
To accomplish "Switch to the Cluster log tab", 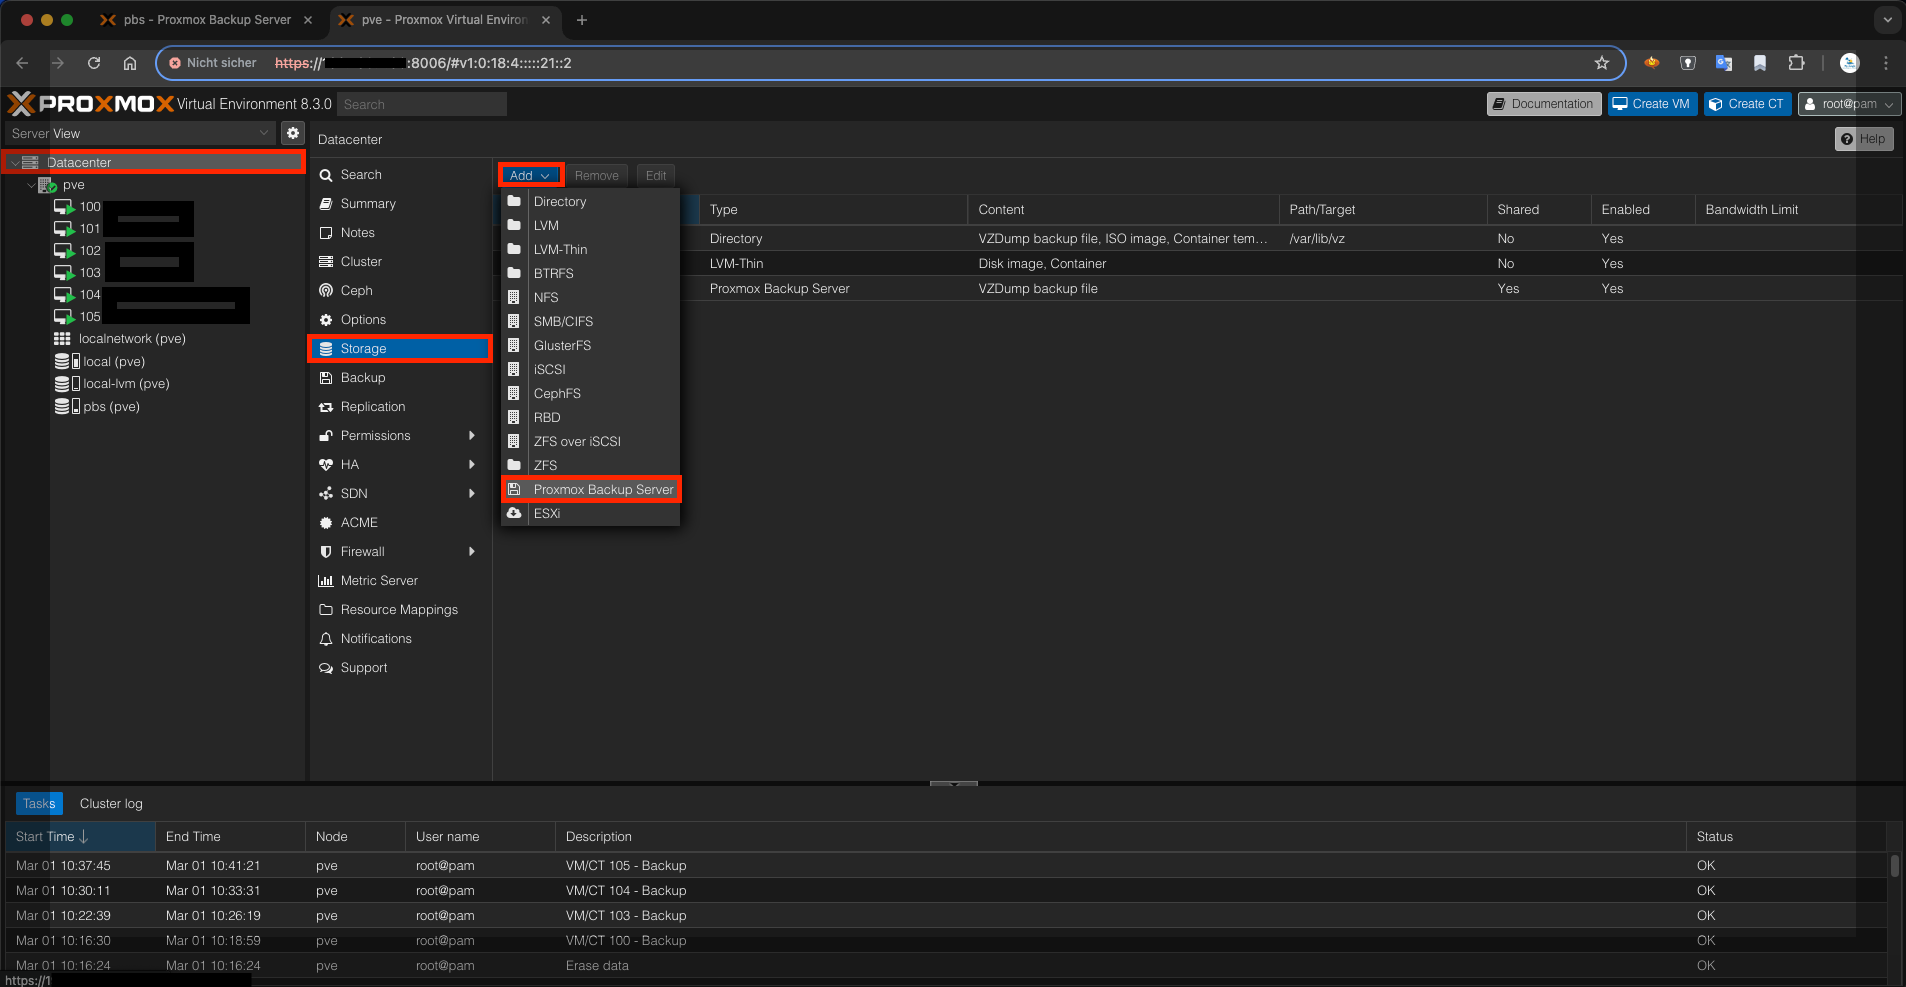I will click(110, 803).
